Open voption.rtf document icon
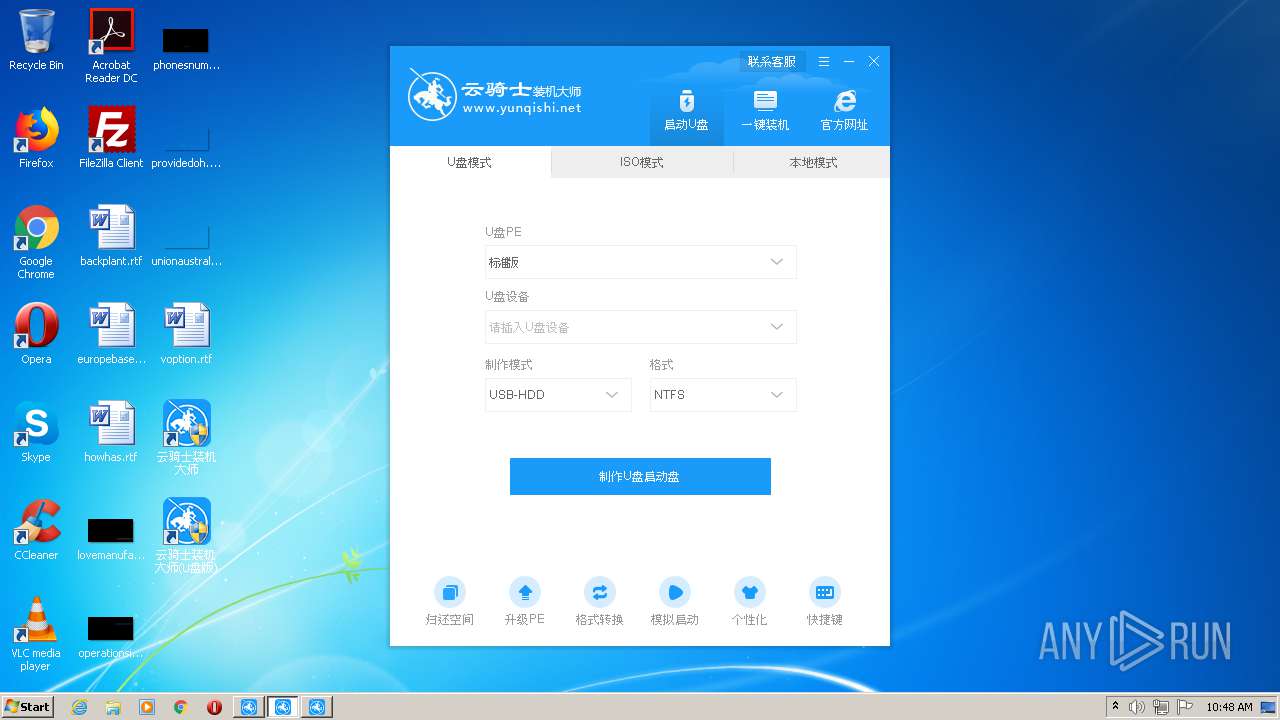Screen dimensions: 1280x720 186,334
